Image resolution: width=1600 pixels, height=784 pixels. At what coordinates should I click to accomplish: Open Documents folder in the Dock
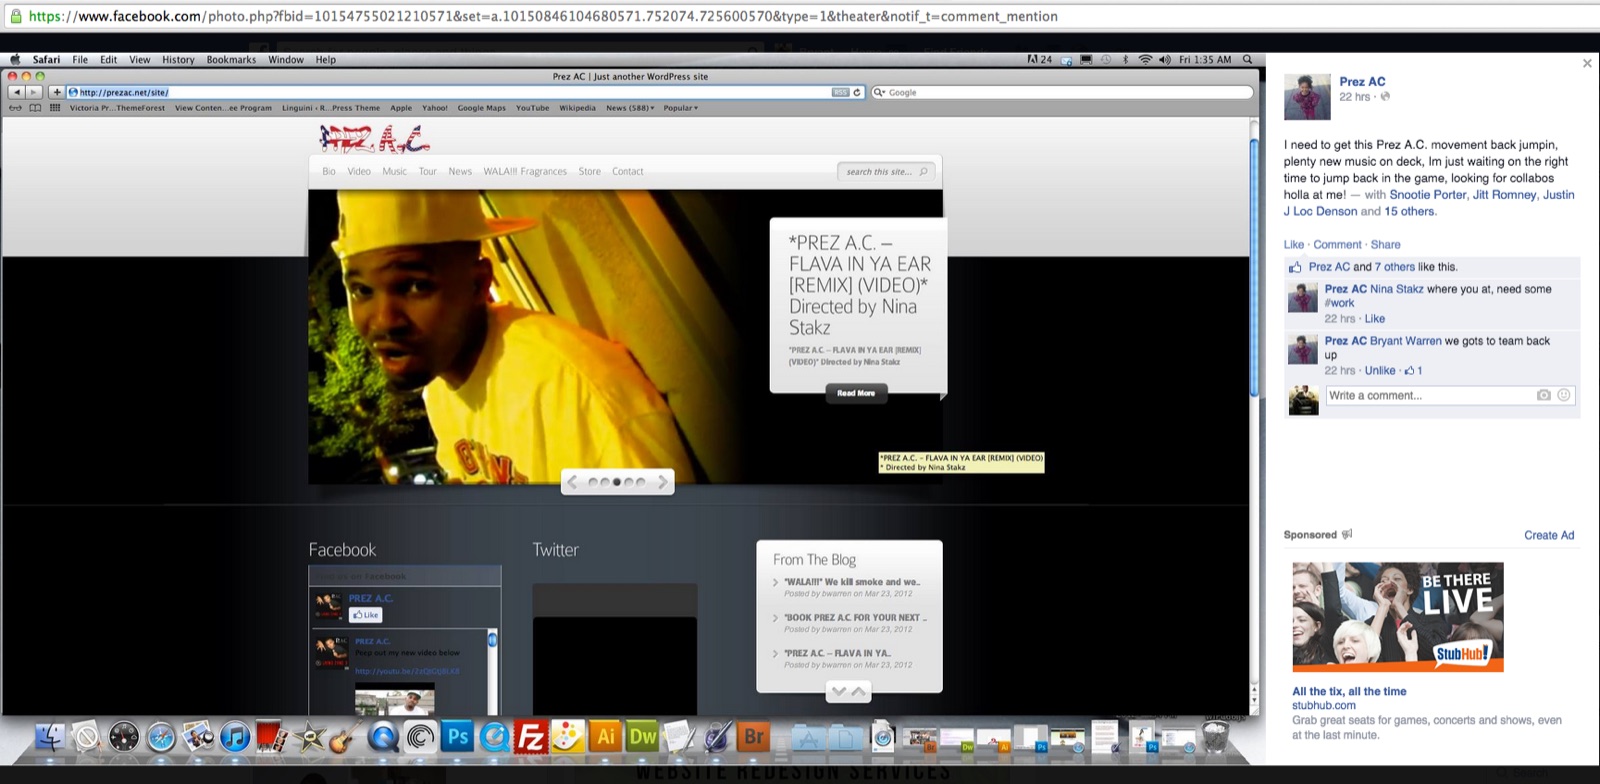845,738
